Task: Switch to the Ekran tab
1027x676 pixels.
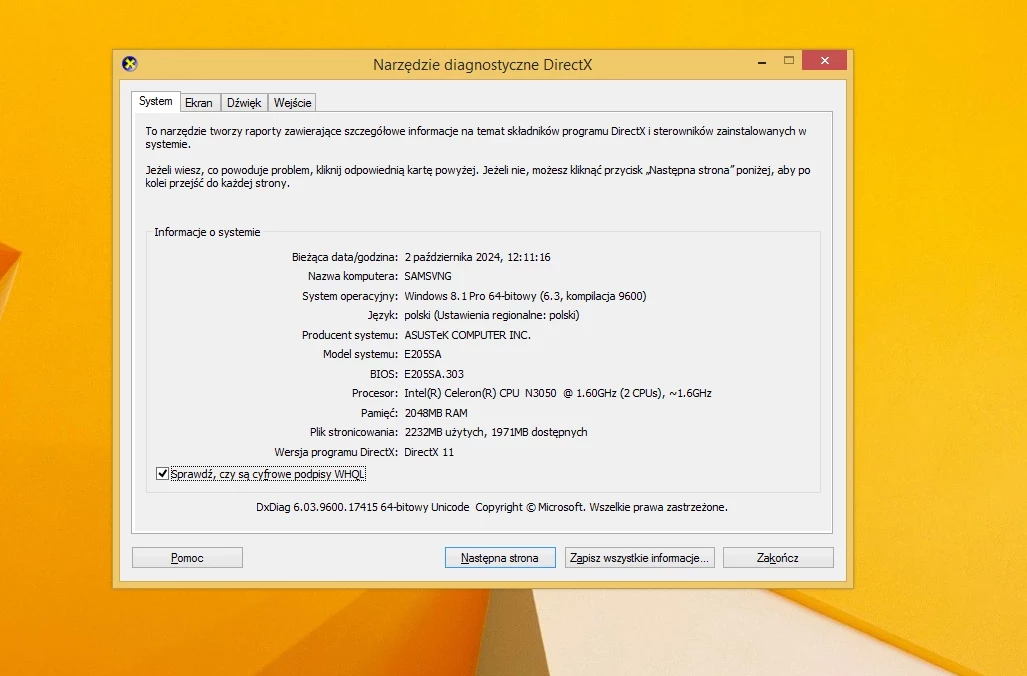Action: coord(198,103)
